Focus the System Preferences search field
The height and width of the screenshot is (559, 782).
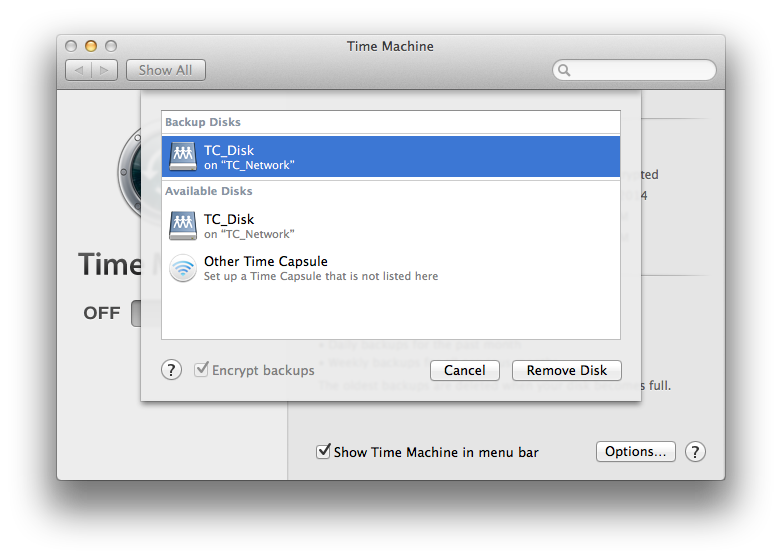click(x=634, y=70)
